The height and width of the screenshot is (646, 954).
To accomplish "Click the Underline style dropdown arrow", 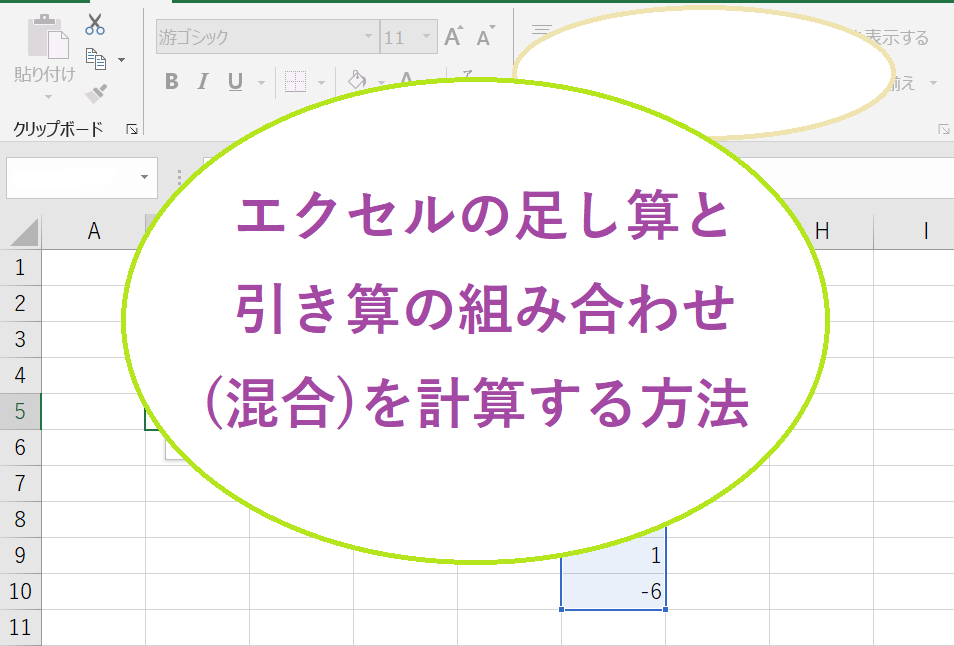I will (x=259, y=84).
